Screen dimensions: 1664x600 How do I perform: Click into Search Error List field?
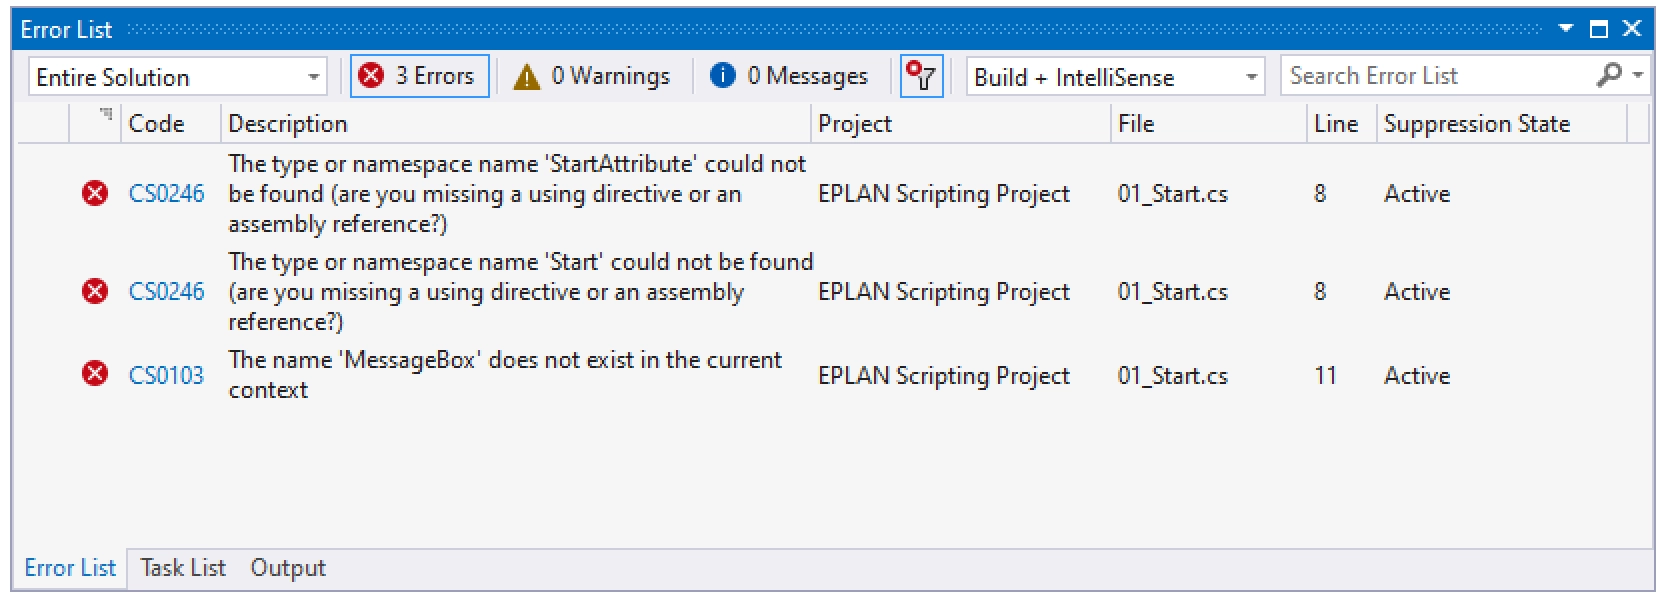[x=1437, y=76]
